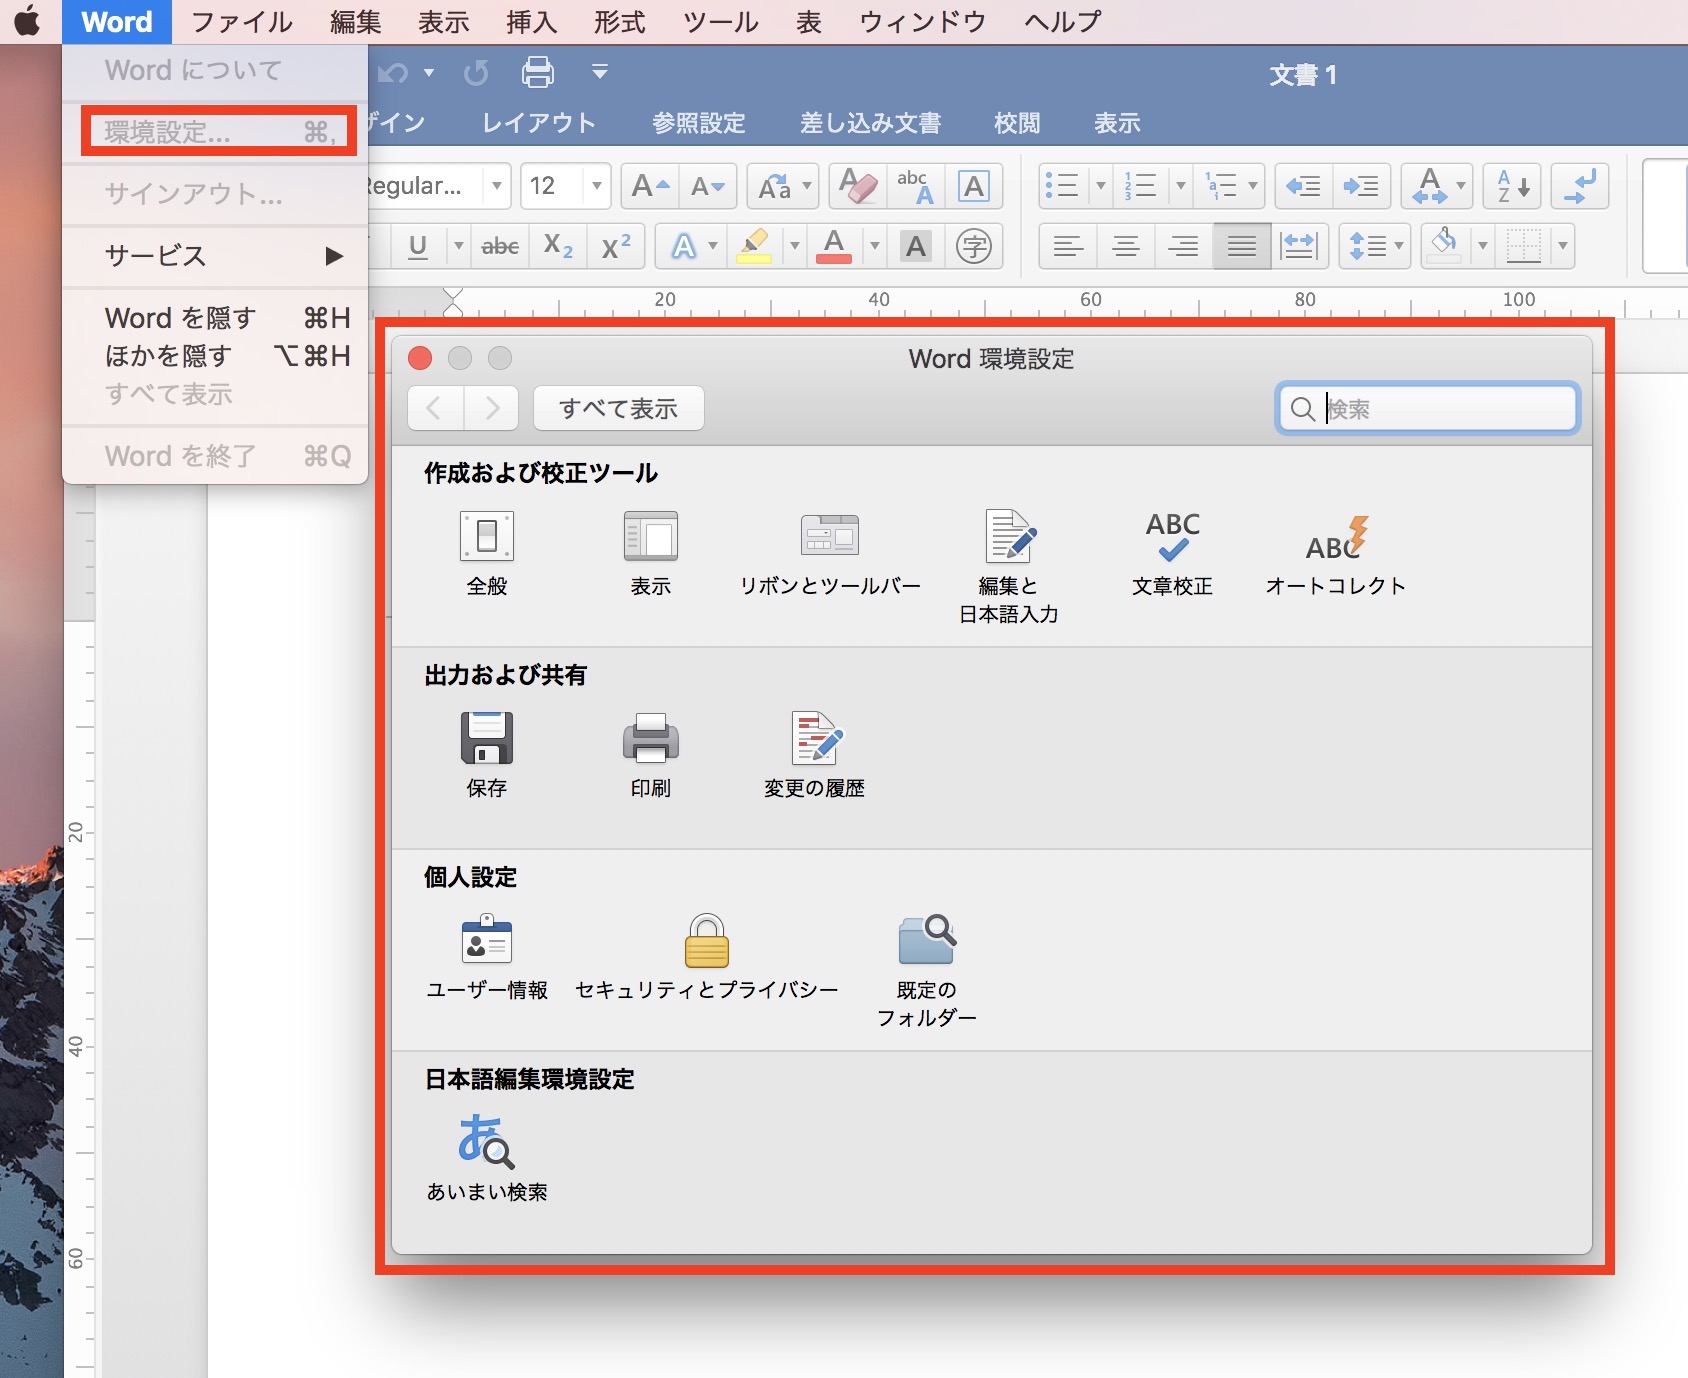Click the phonetic guide abc A icon
Viewport: 1688px width, 1378px height.
[915, 186]
